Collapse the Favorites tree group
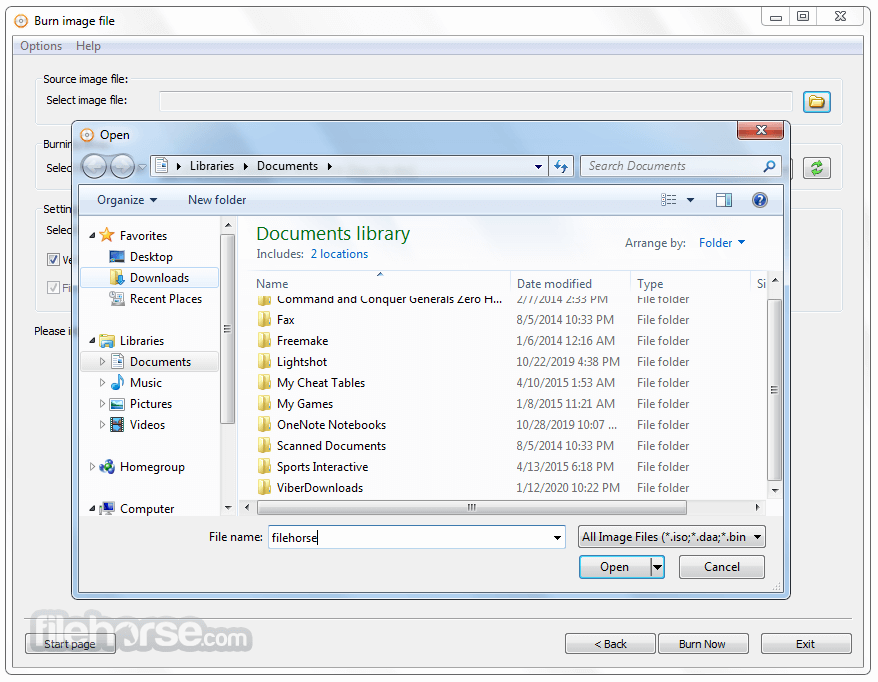 (92, 236)
